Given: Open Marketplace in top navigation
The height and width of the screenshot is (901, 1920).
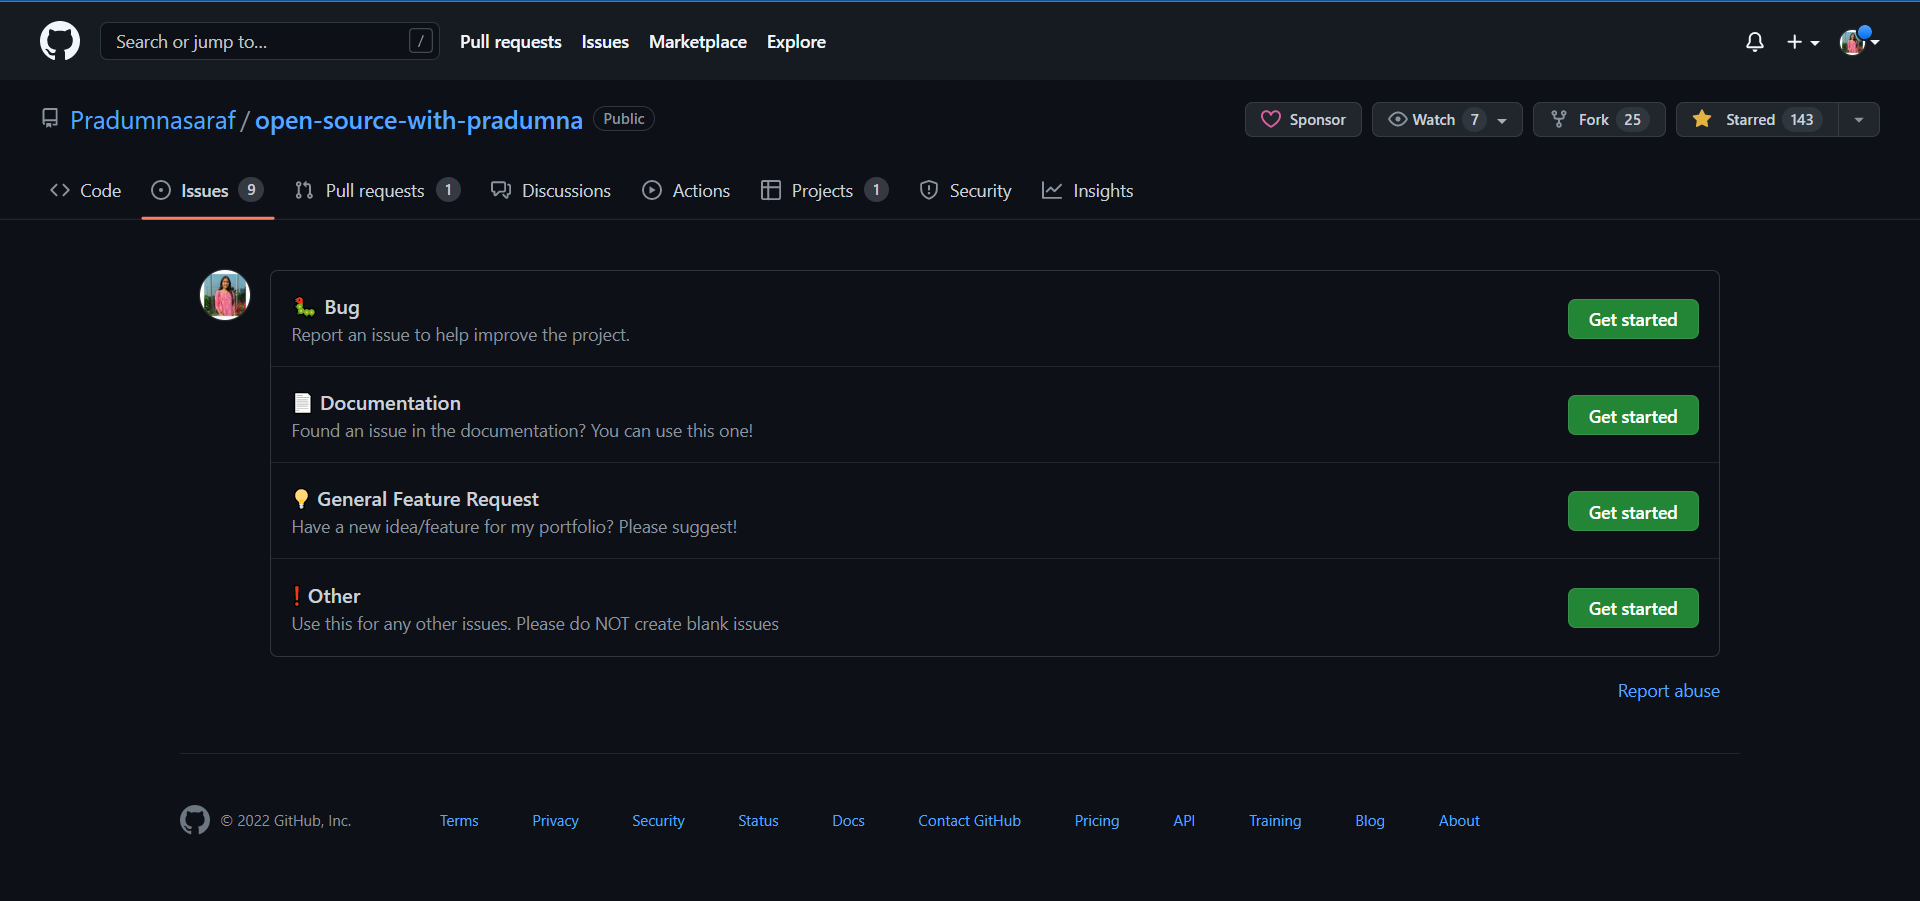Looking at the screenshot, I should point(698,42).
